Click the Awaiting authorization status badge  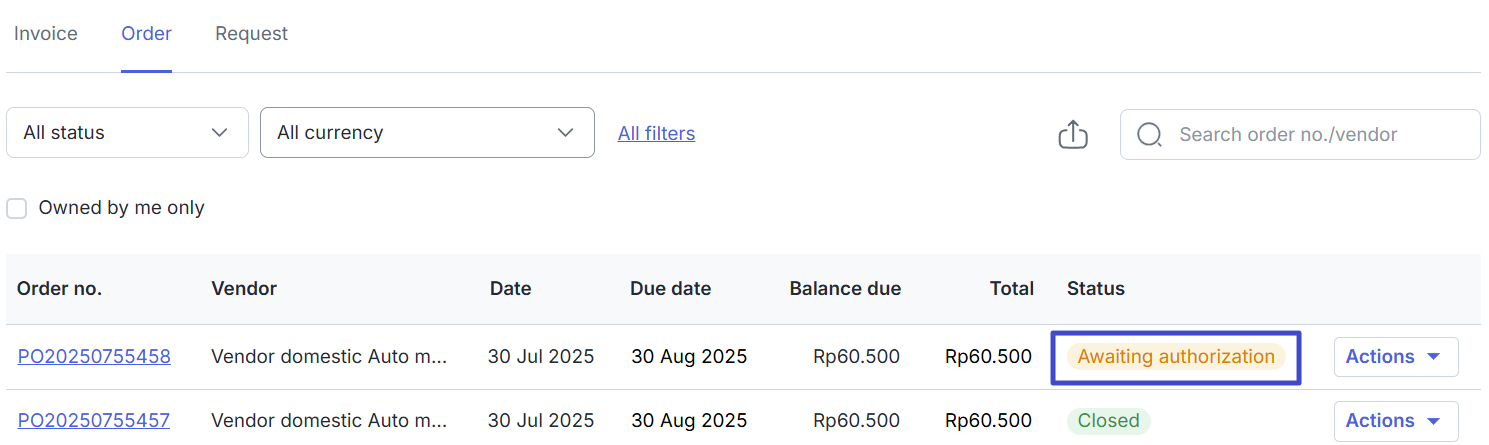[x=1176, y=357]
